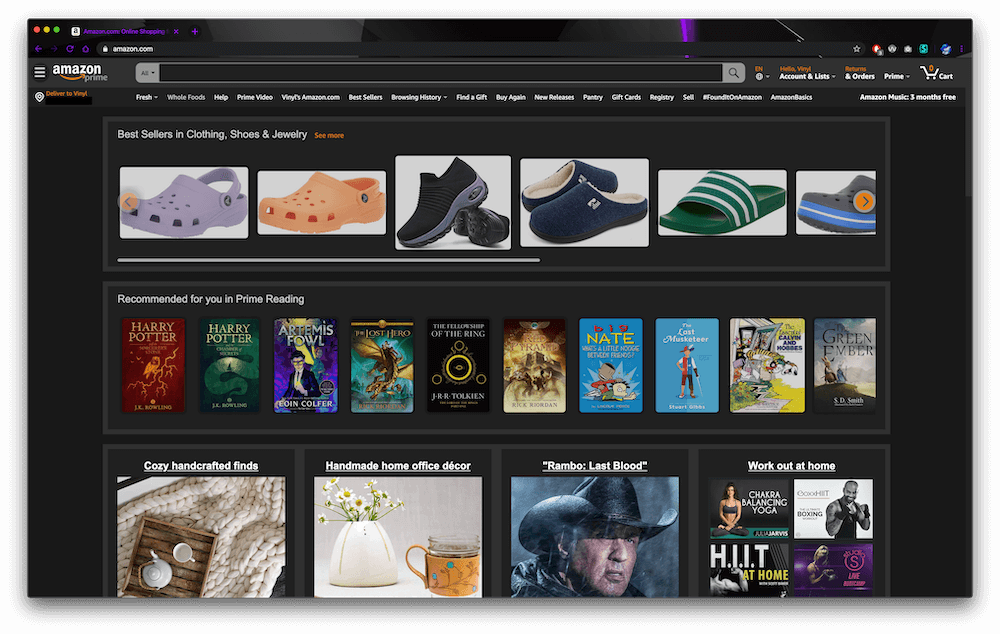1000x634 pixels.
Task: Open Whole Foods in nav bar
Action: tap(186, 97)
